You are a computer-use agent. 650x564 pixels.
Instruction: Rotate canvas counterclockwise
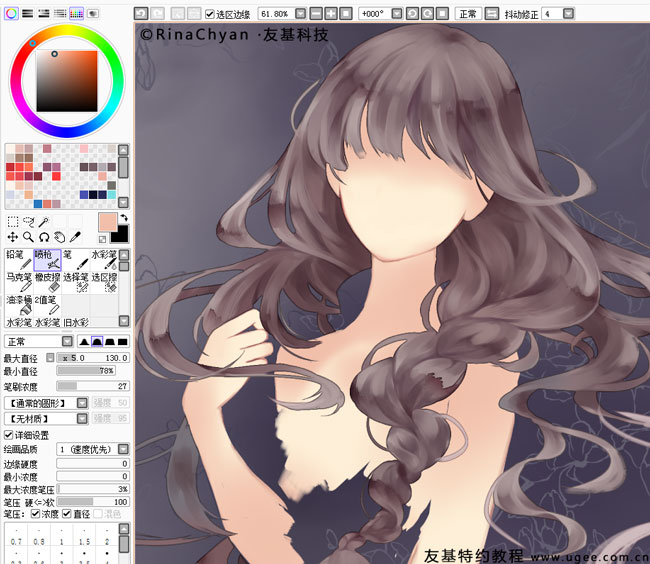[x=412, y=14]
